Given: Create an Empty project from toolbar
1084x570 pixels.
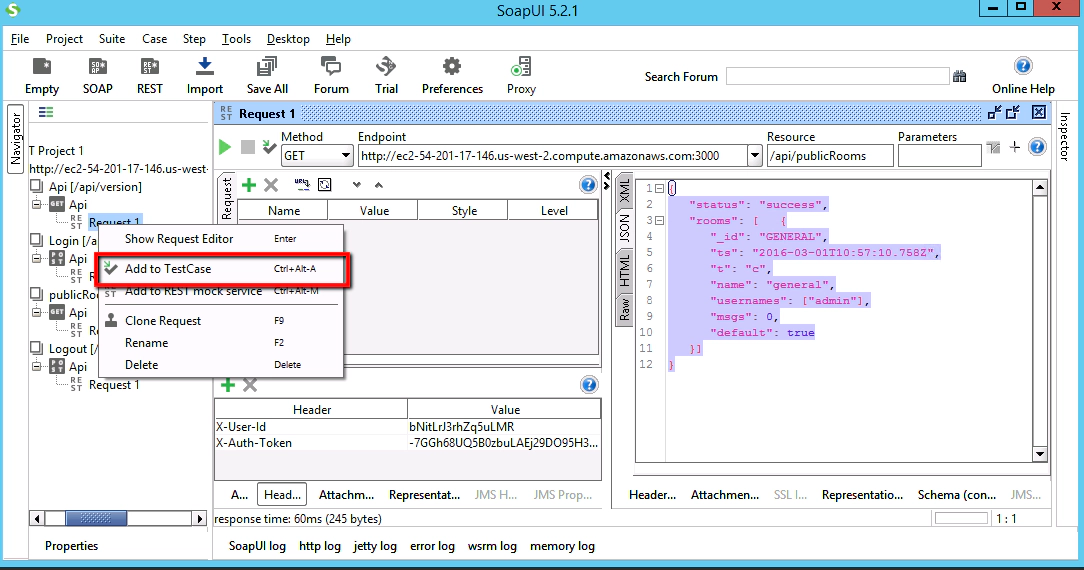Looking at the screenshot, I should (41, 76).
